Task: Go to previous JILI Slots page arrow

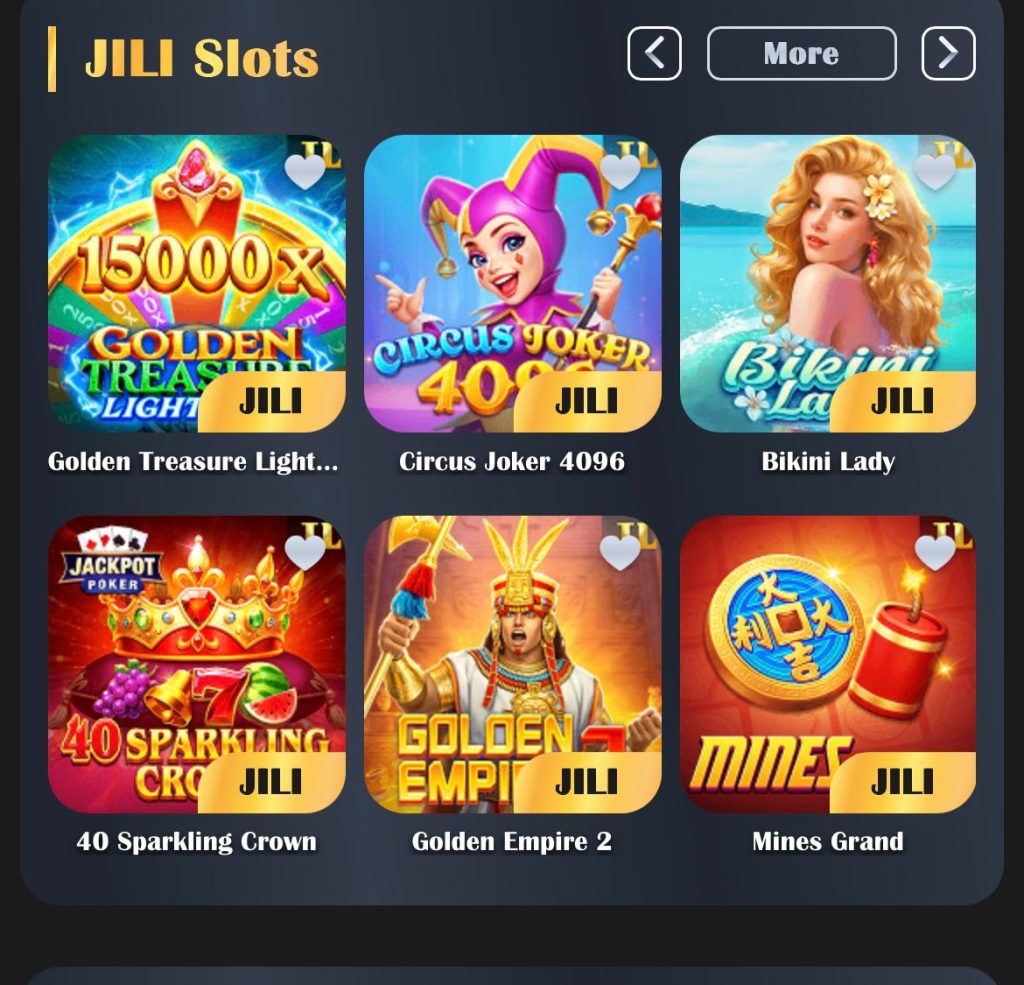Action: pos(654,54)
